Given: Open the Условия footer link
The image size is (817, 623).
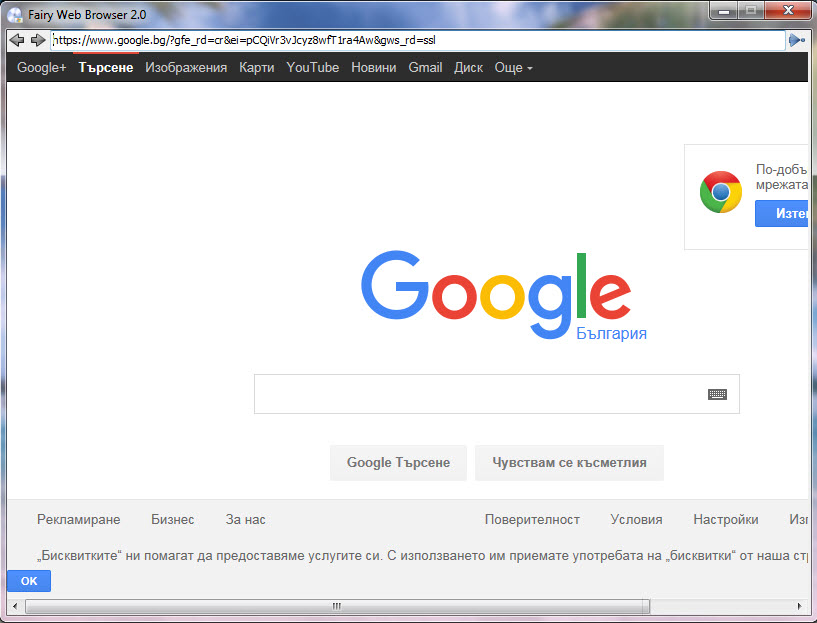Looking at the screenshot, I should (636, 519).
